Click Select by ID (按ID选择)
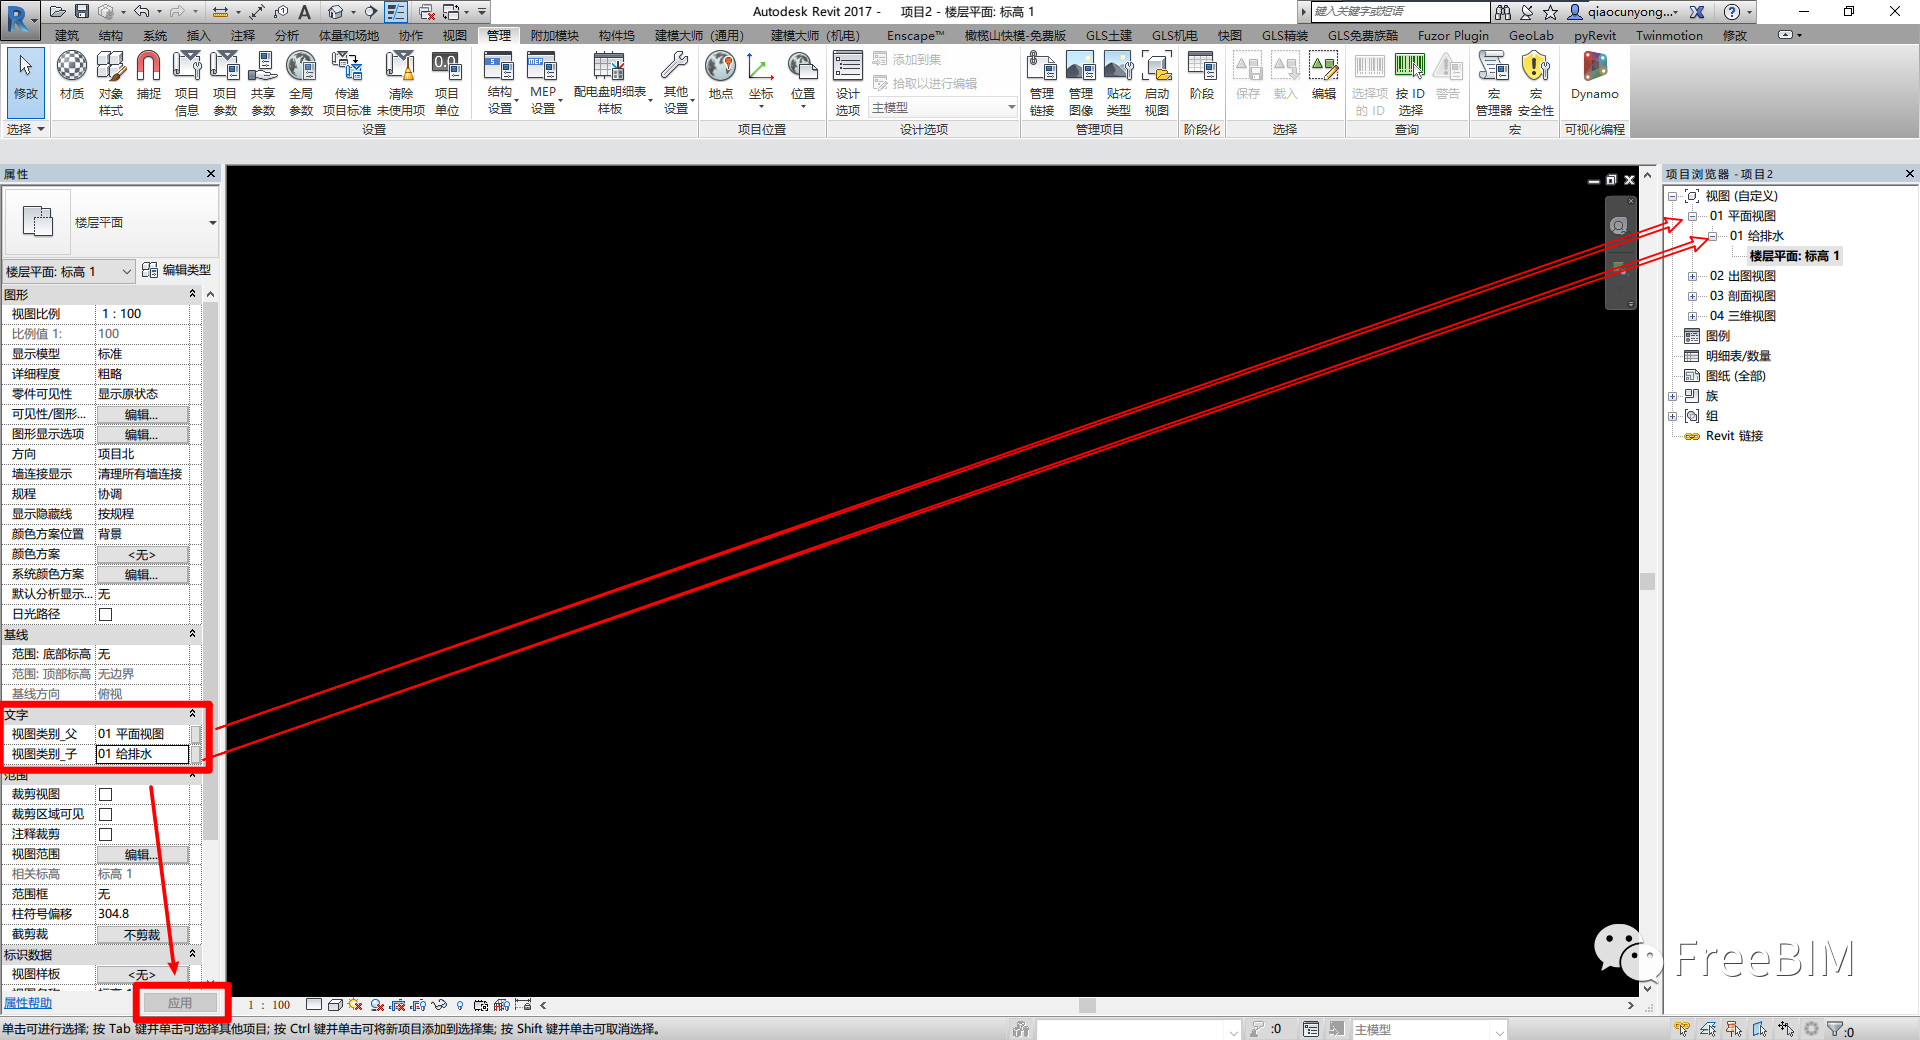 click(1410, 82)
